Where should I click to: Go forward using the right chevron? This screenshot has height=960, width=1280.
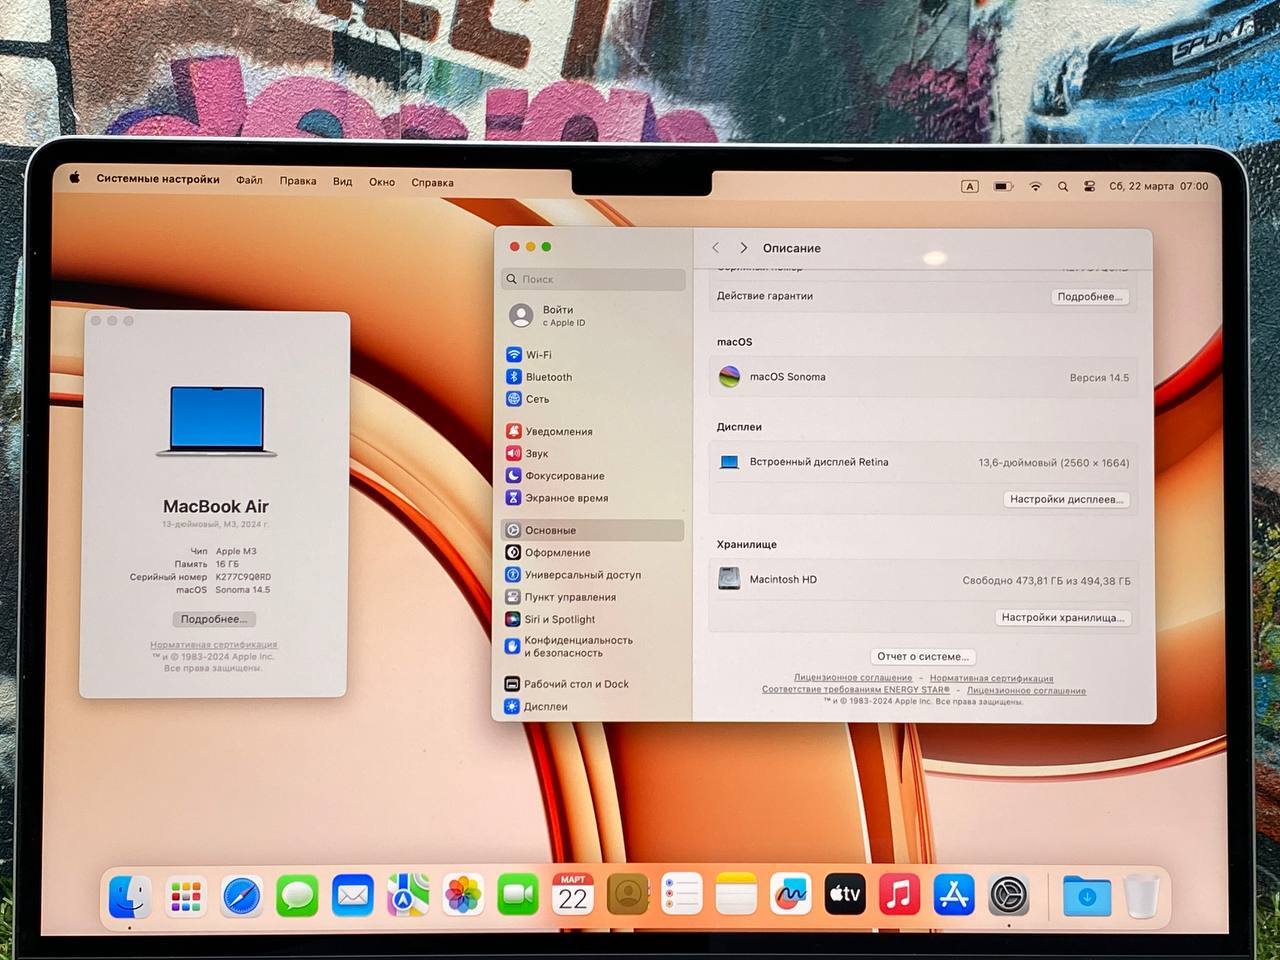(x=743, y=248)
